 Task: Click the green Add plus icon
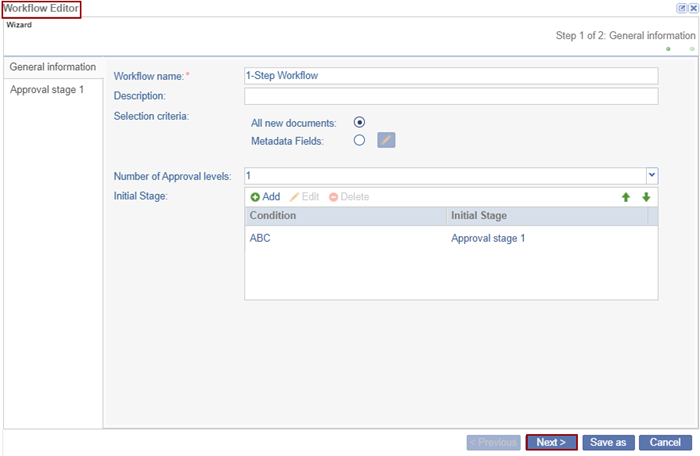(255, 197)
